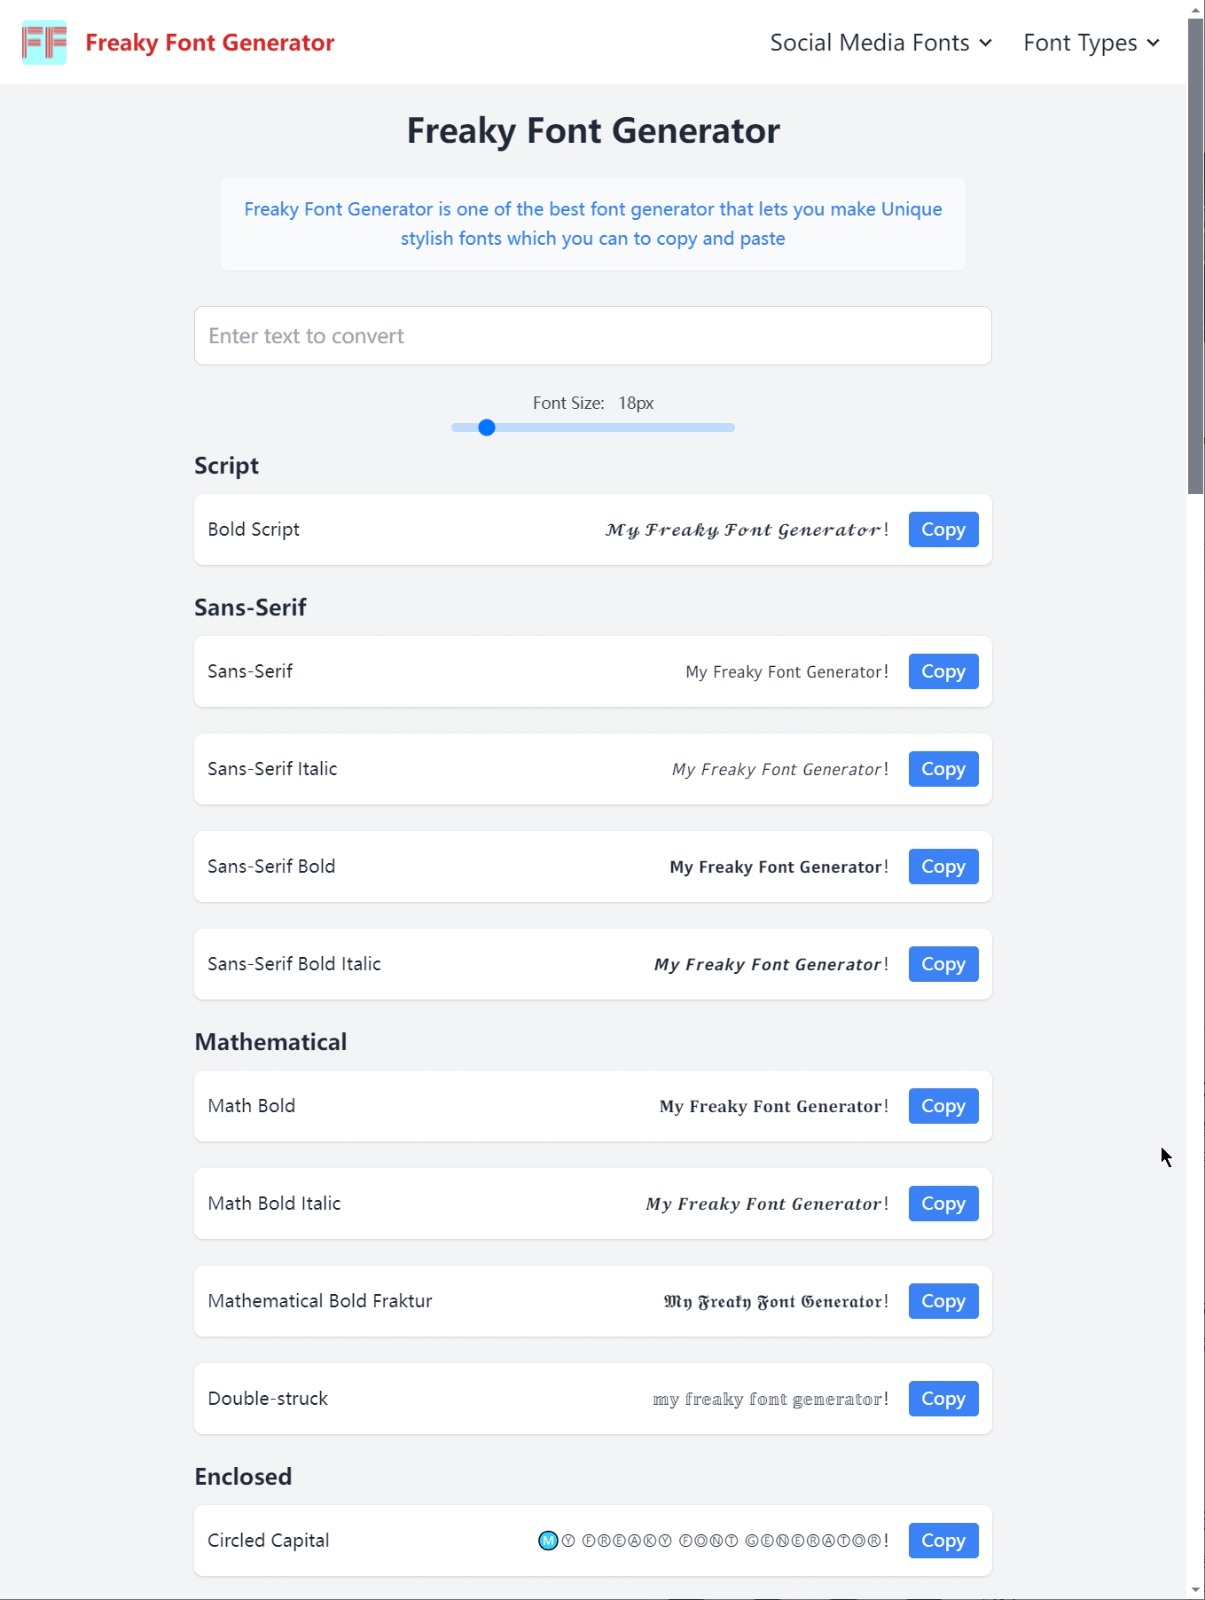The height and width of the screenshot is (1600, 1205).
Task: Open the Font Types dropdown
Action: click(1080, 43)
